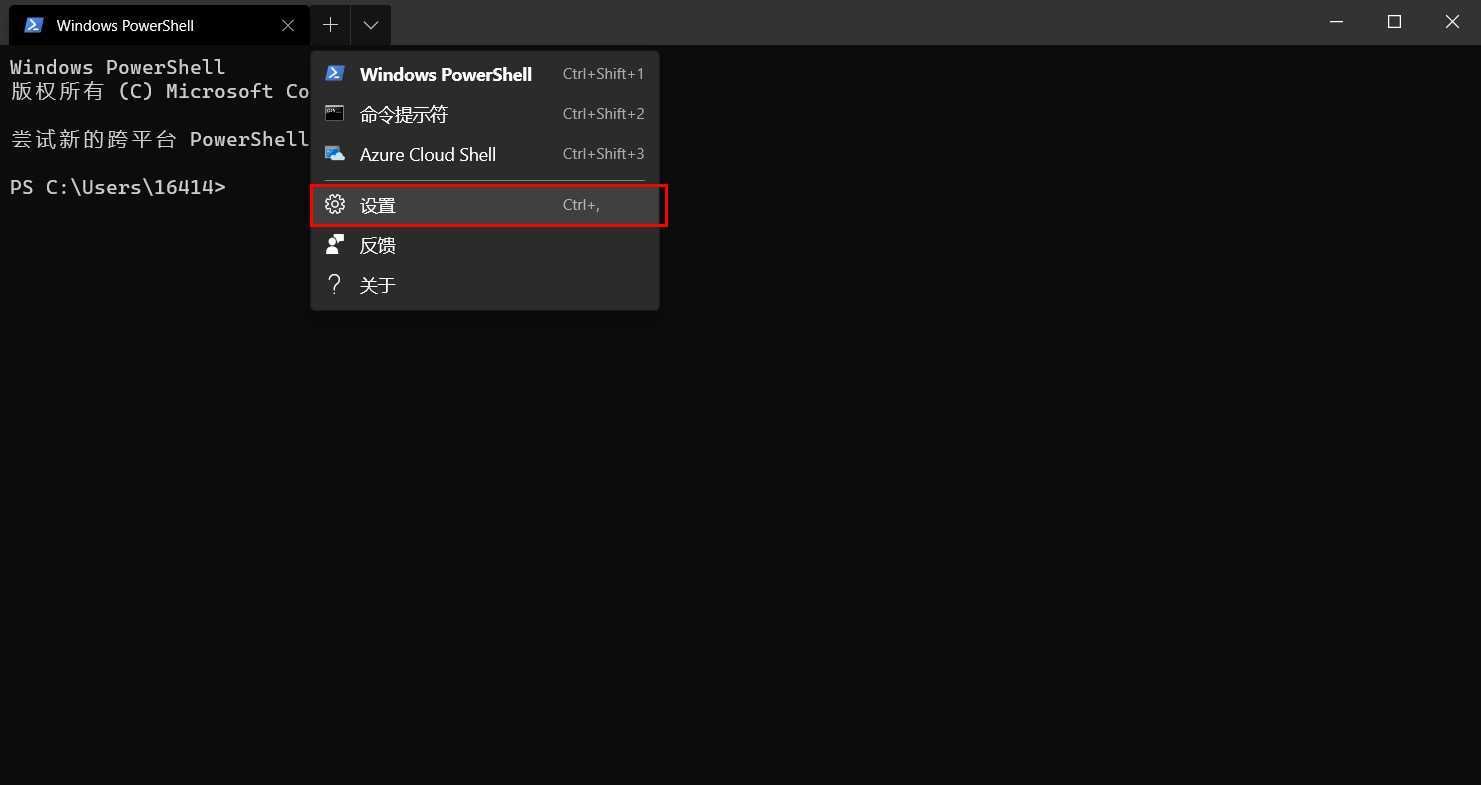This screenshot has width=1481, height=785.
Task: Click the Ctrl+Shift+1 shortcut text
Action: pyautogui.click(x=603, y=74)
